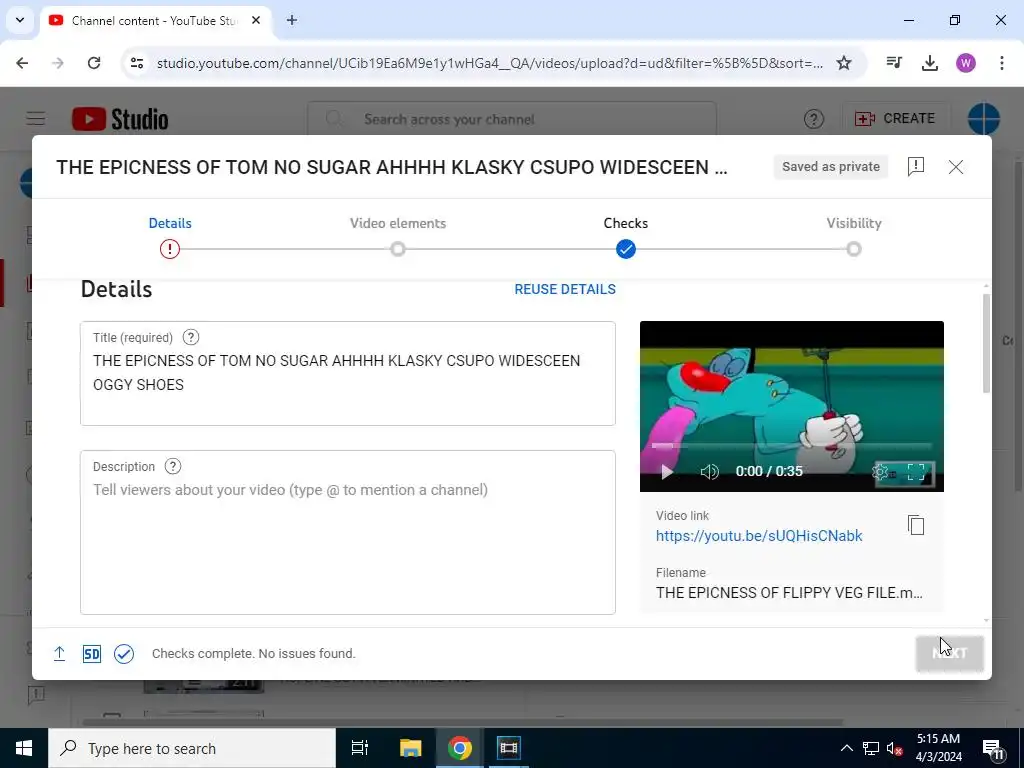Reload the page
Image resolution: width=1024 pixels, height=768 pixels.
point(94,63)
